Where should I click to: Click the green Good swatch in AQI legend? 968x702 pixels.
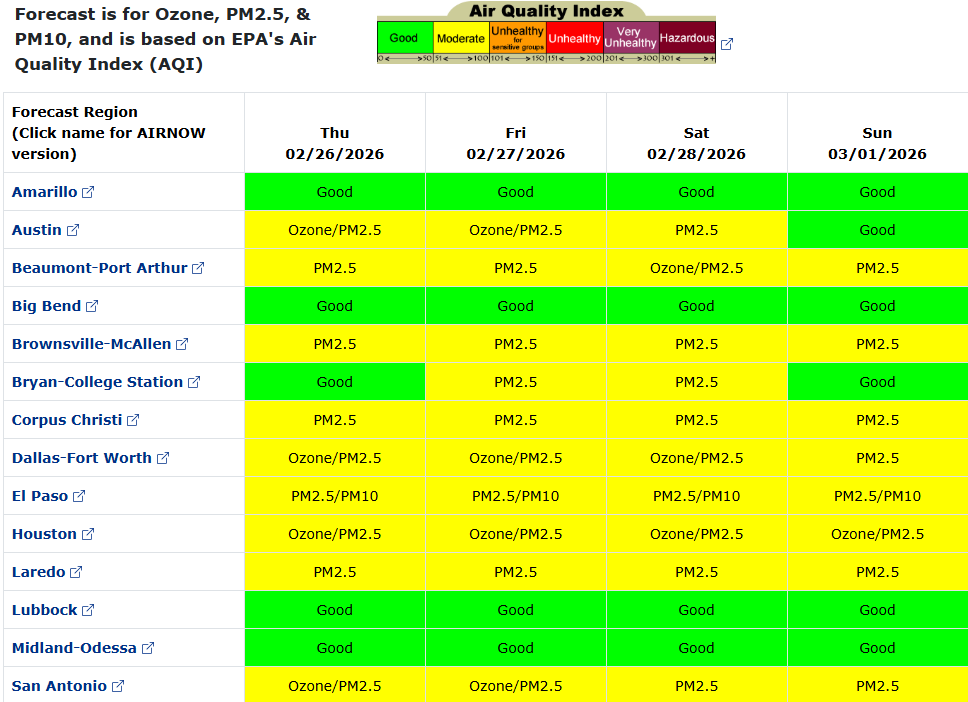tap(404, 38)
